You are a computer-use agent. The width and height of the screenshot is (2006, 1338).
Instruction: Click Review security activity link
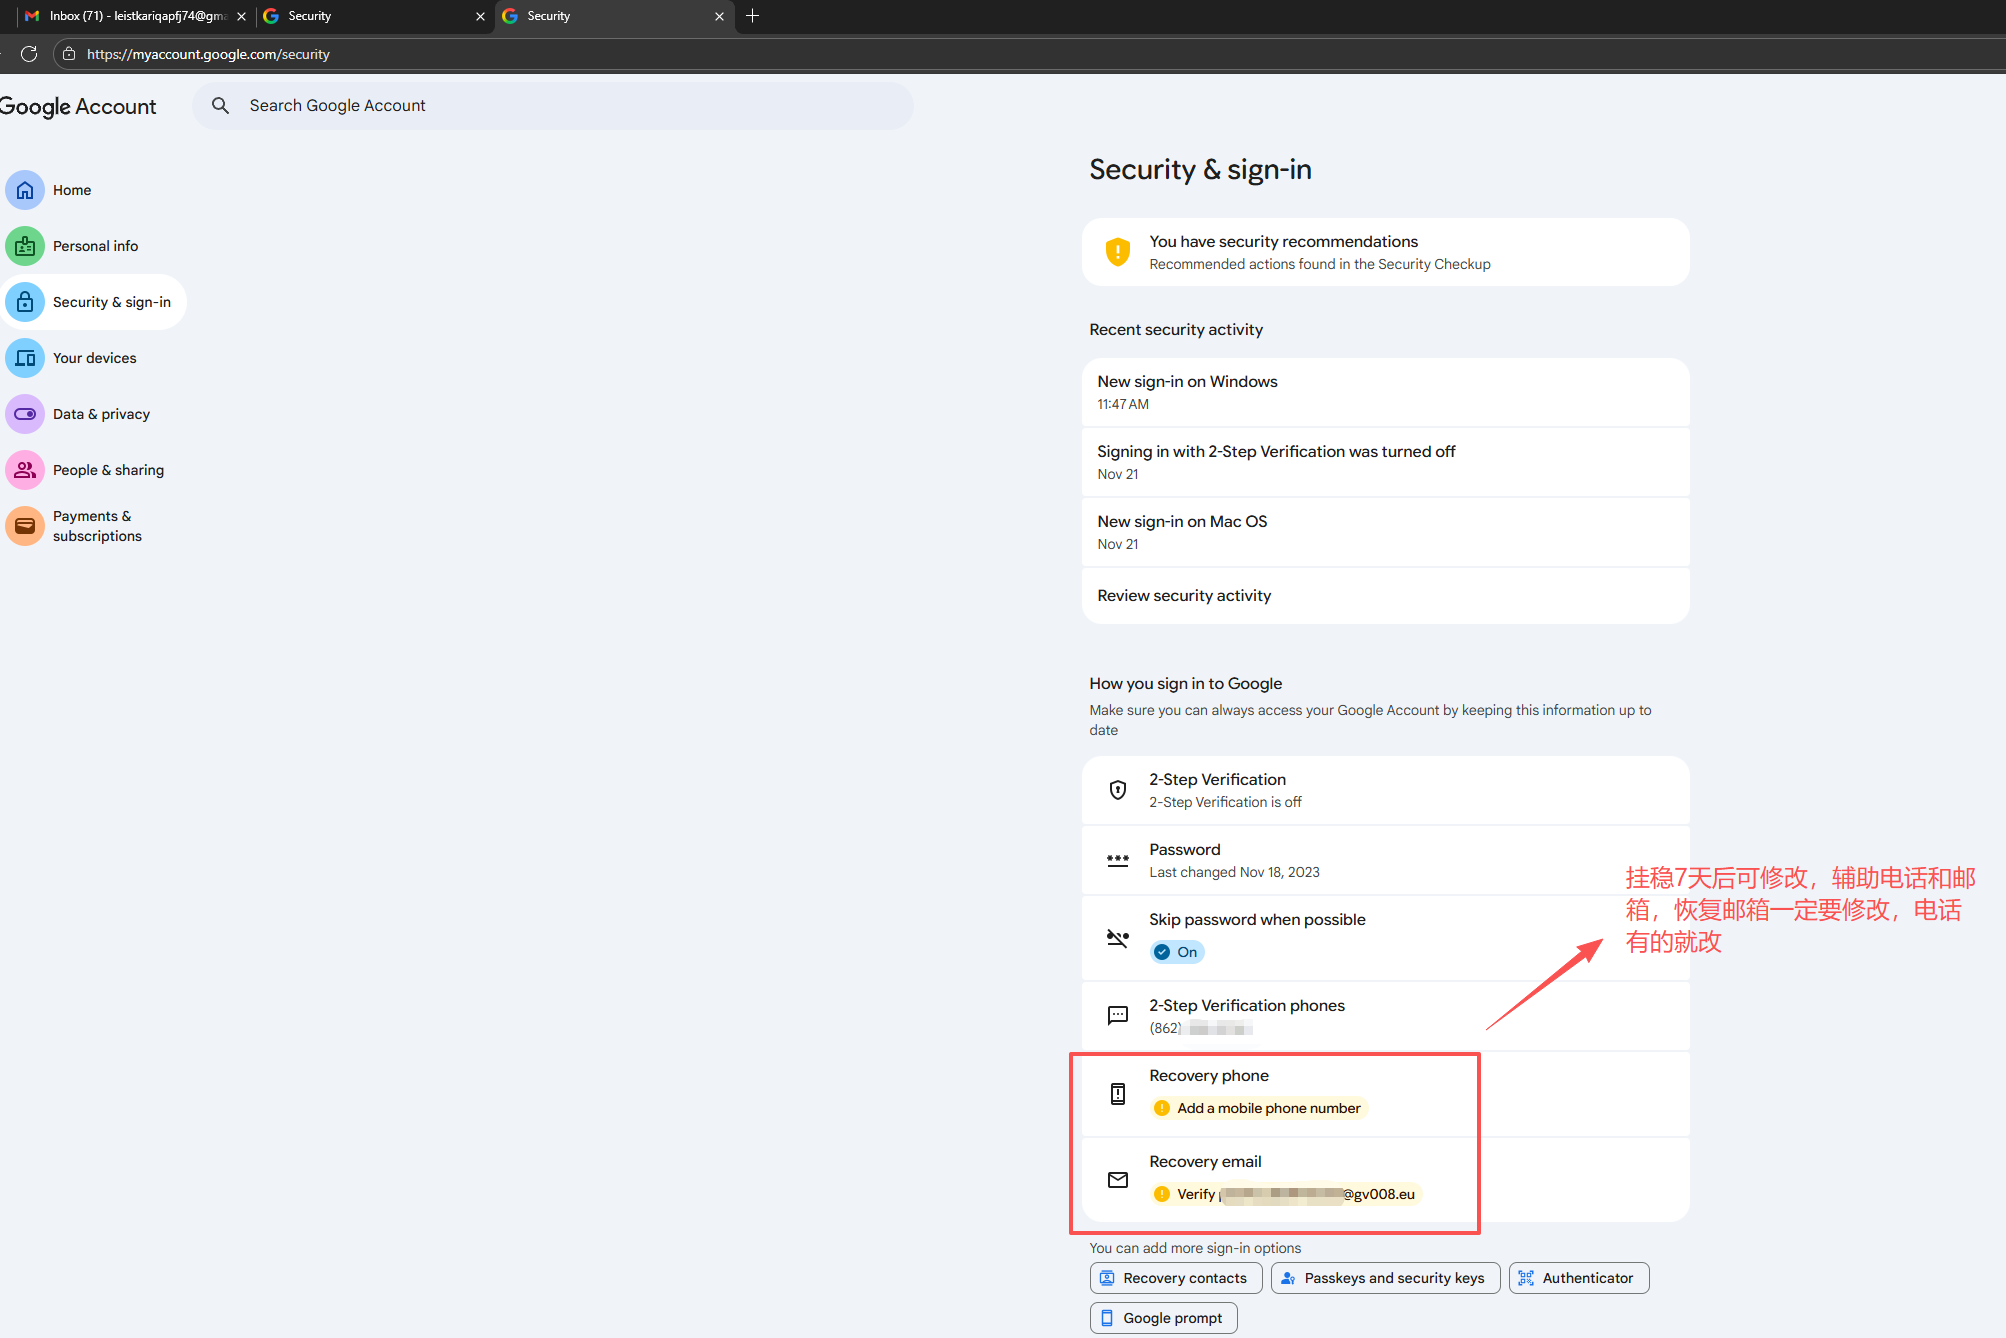(1184, 596)
